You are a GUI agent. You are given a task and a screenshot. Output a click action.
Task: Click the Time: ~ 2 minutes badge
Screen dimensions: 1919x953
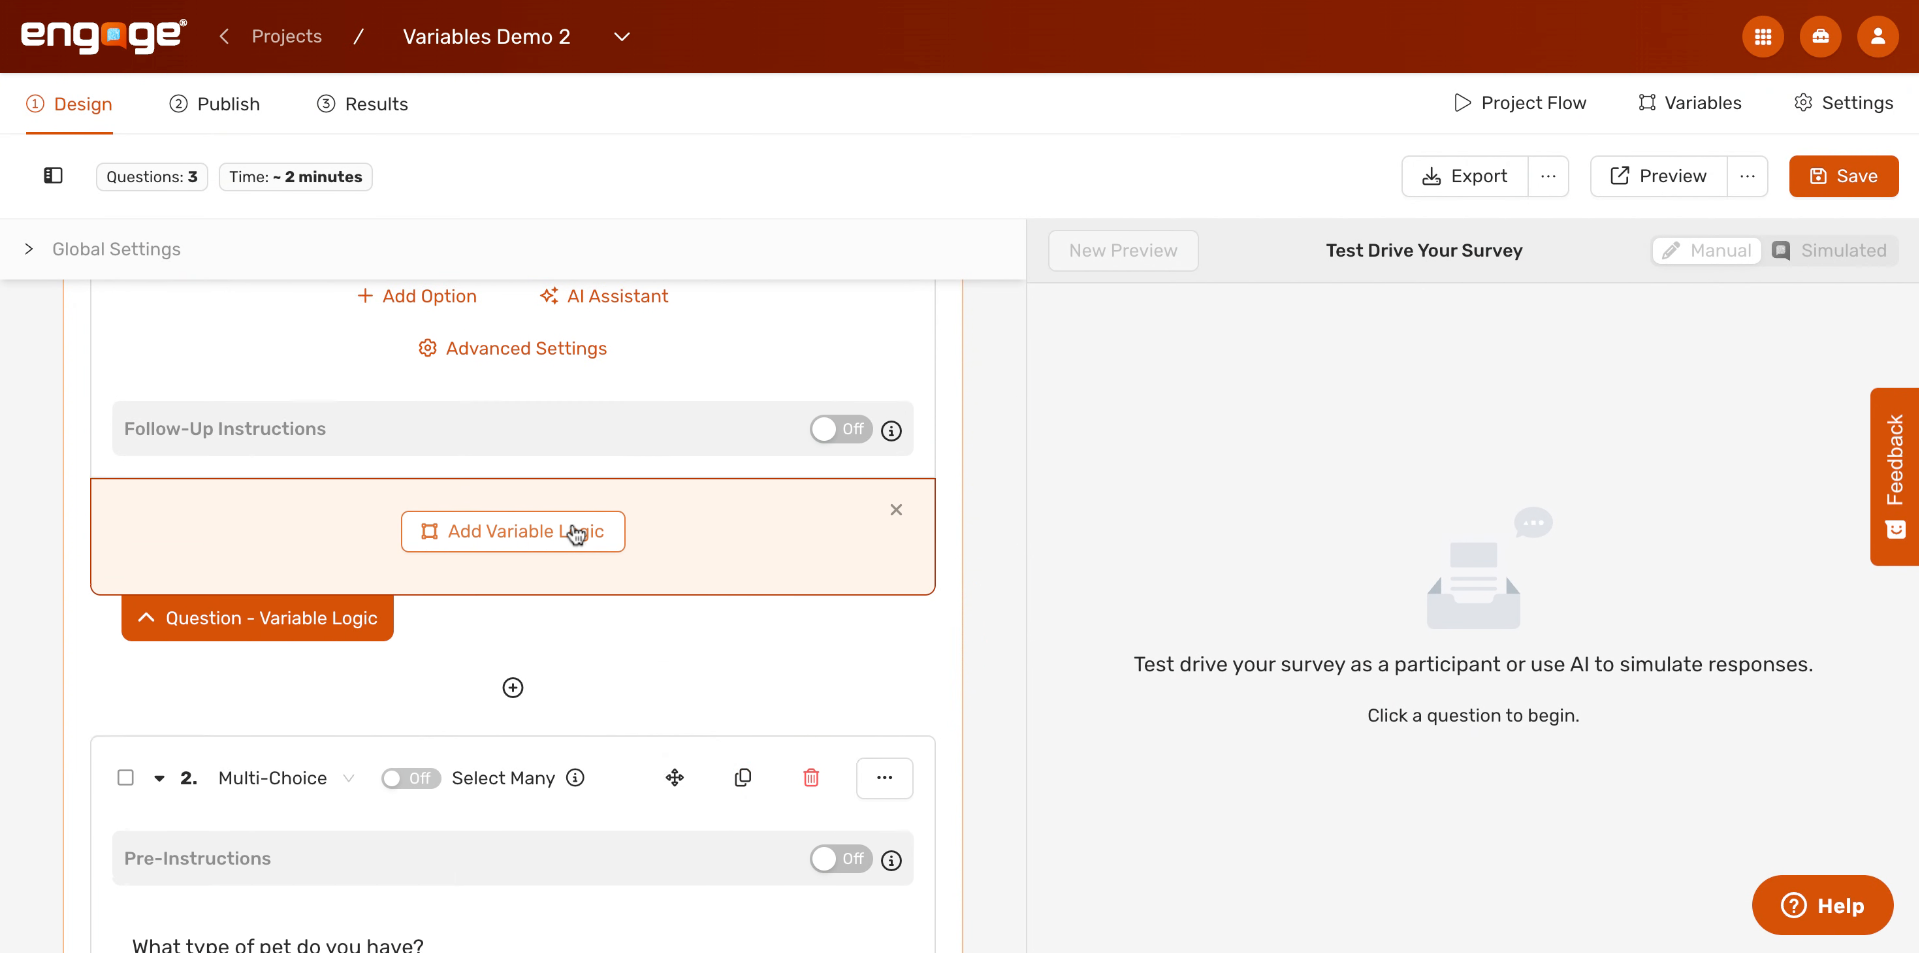click(296, 176)
